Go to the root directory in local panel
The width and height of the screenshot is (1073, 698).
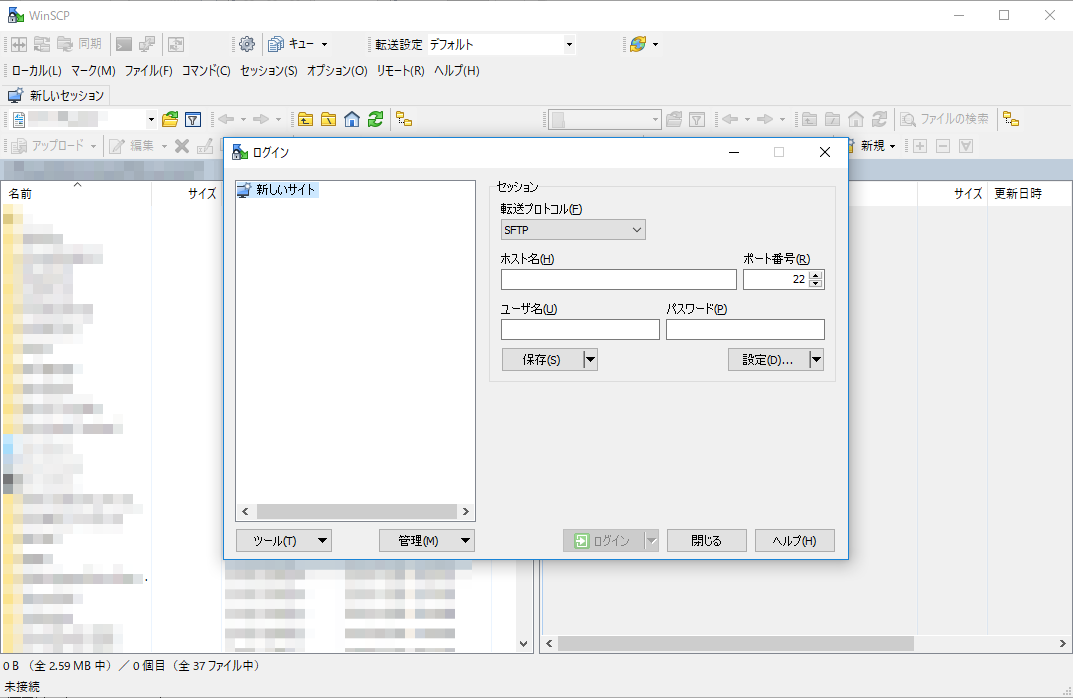click(x=328, y=120)
